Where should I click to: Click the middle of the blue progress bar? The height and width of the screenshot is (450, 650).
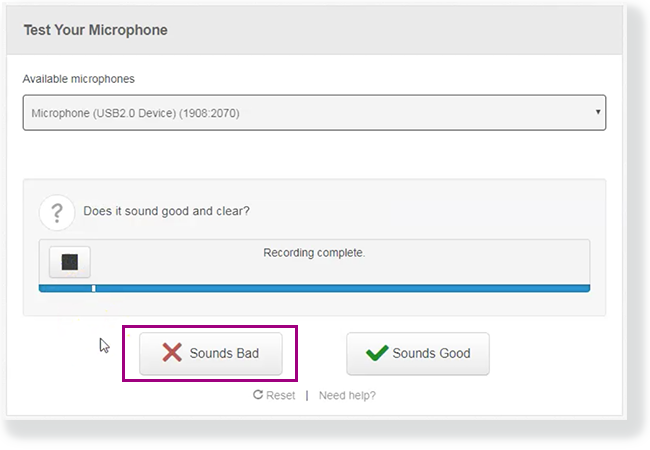coord(314,288)
